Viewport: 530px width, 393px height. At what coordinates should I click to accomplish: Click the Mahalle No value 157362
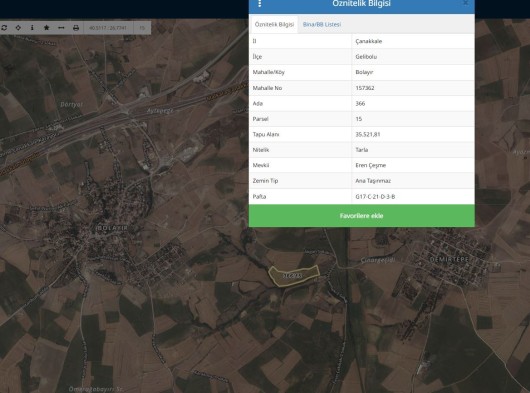tap(365, 88)
